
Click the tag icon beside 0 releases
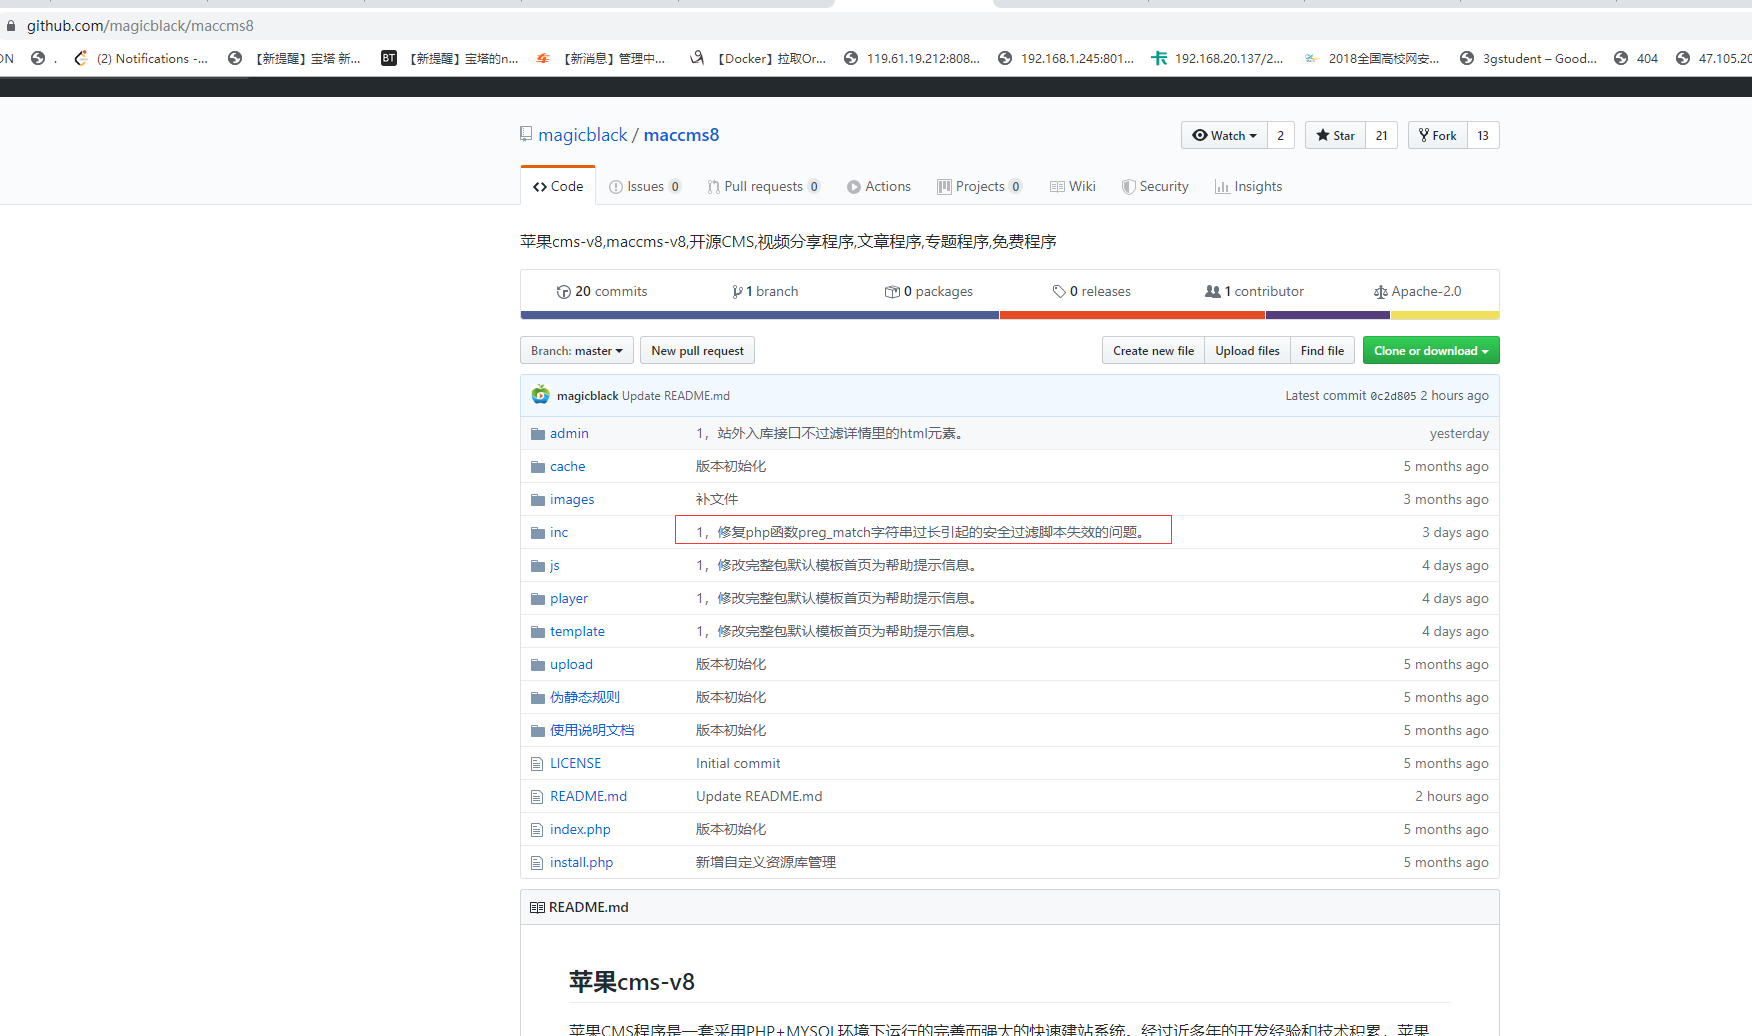[x=1059, y=292]
